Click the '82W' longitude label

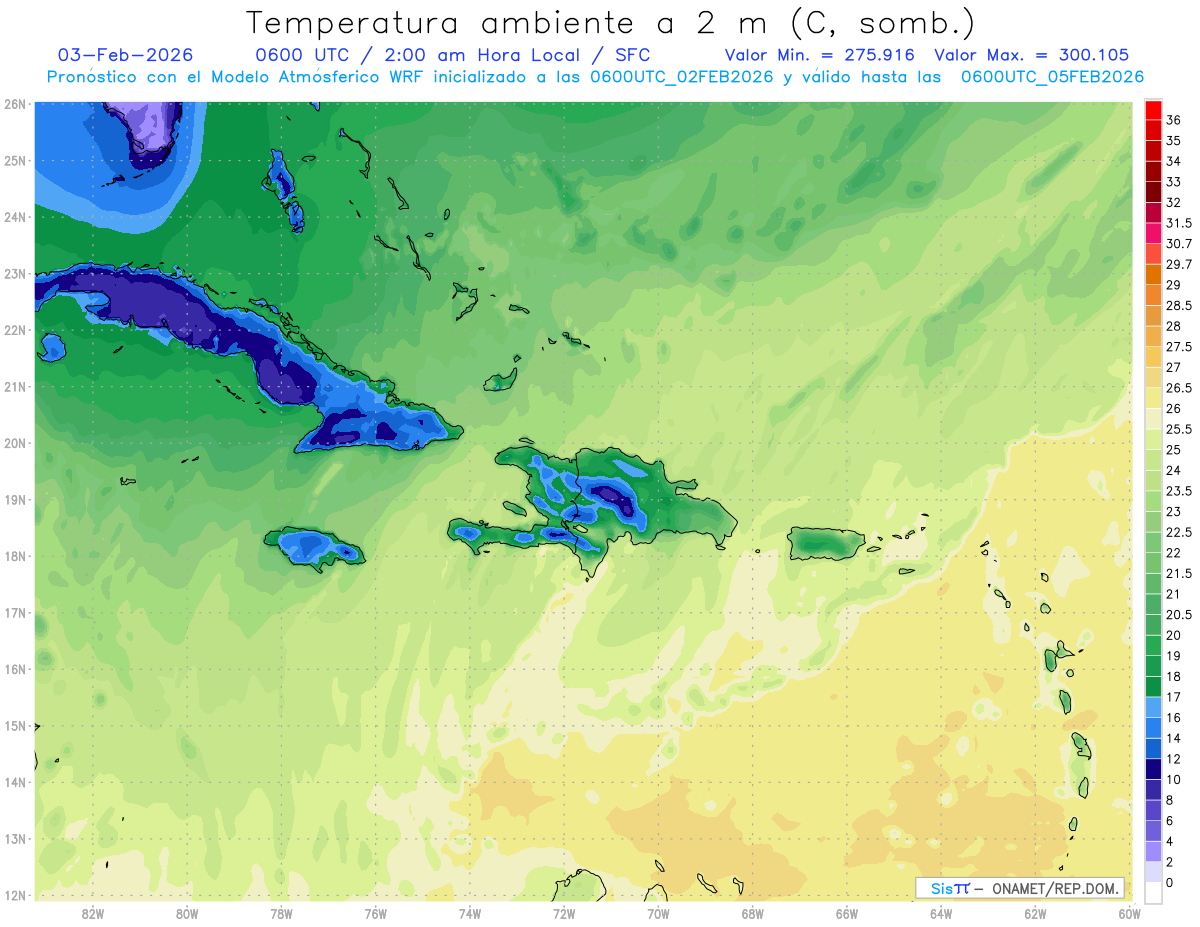[93, 913]
